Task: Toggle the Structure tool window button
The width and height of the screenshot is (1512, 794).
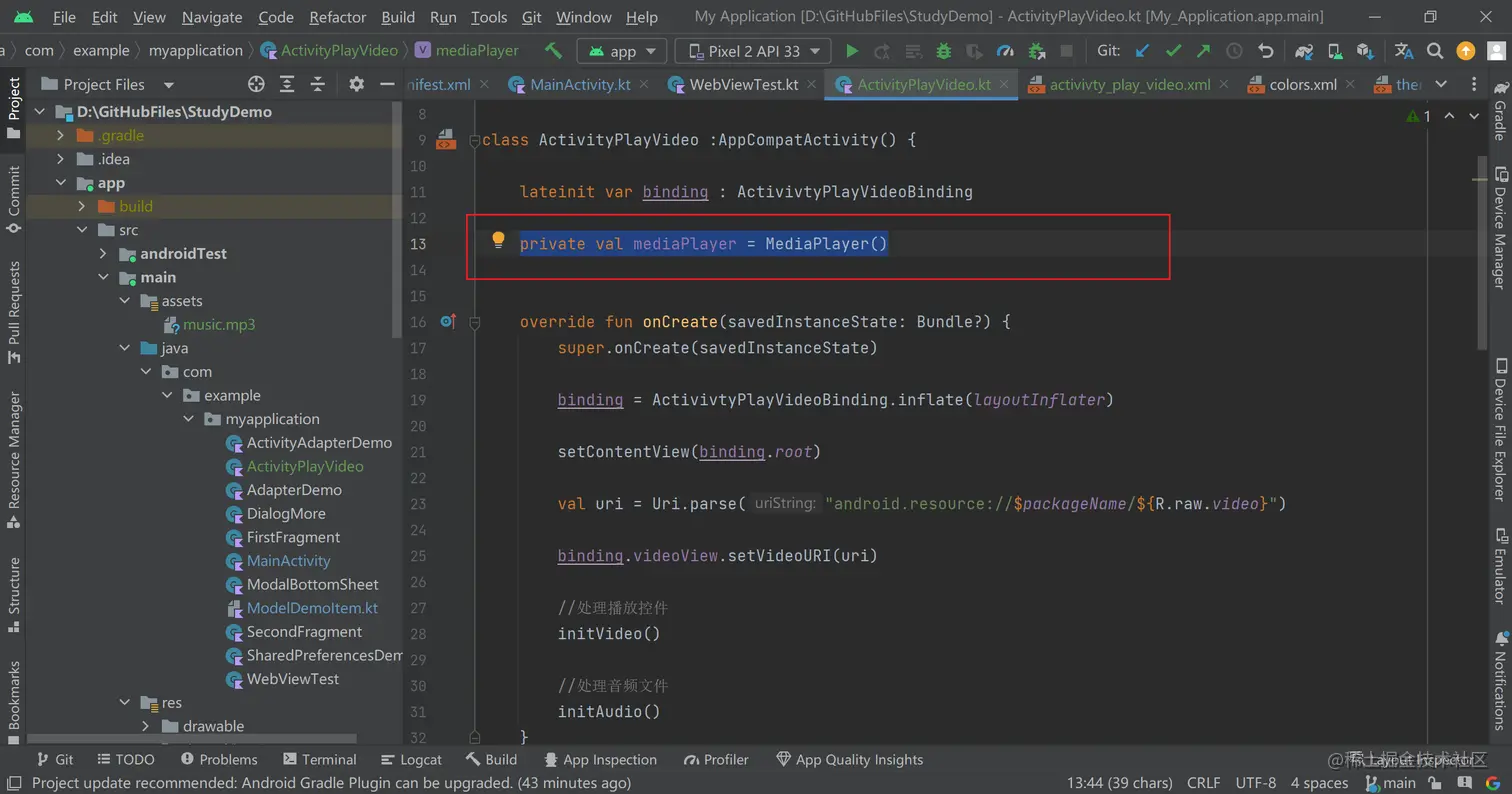Action: (x=13, y=594)
